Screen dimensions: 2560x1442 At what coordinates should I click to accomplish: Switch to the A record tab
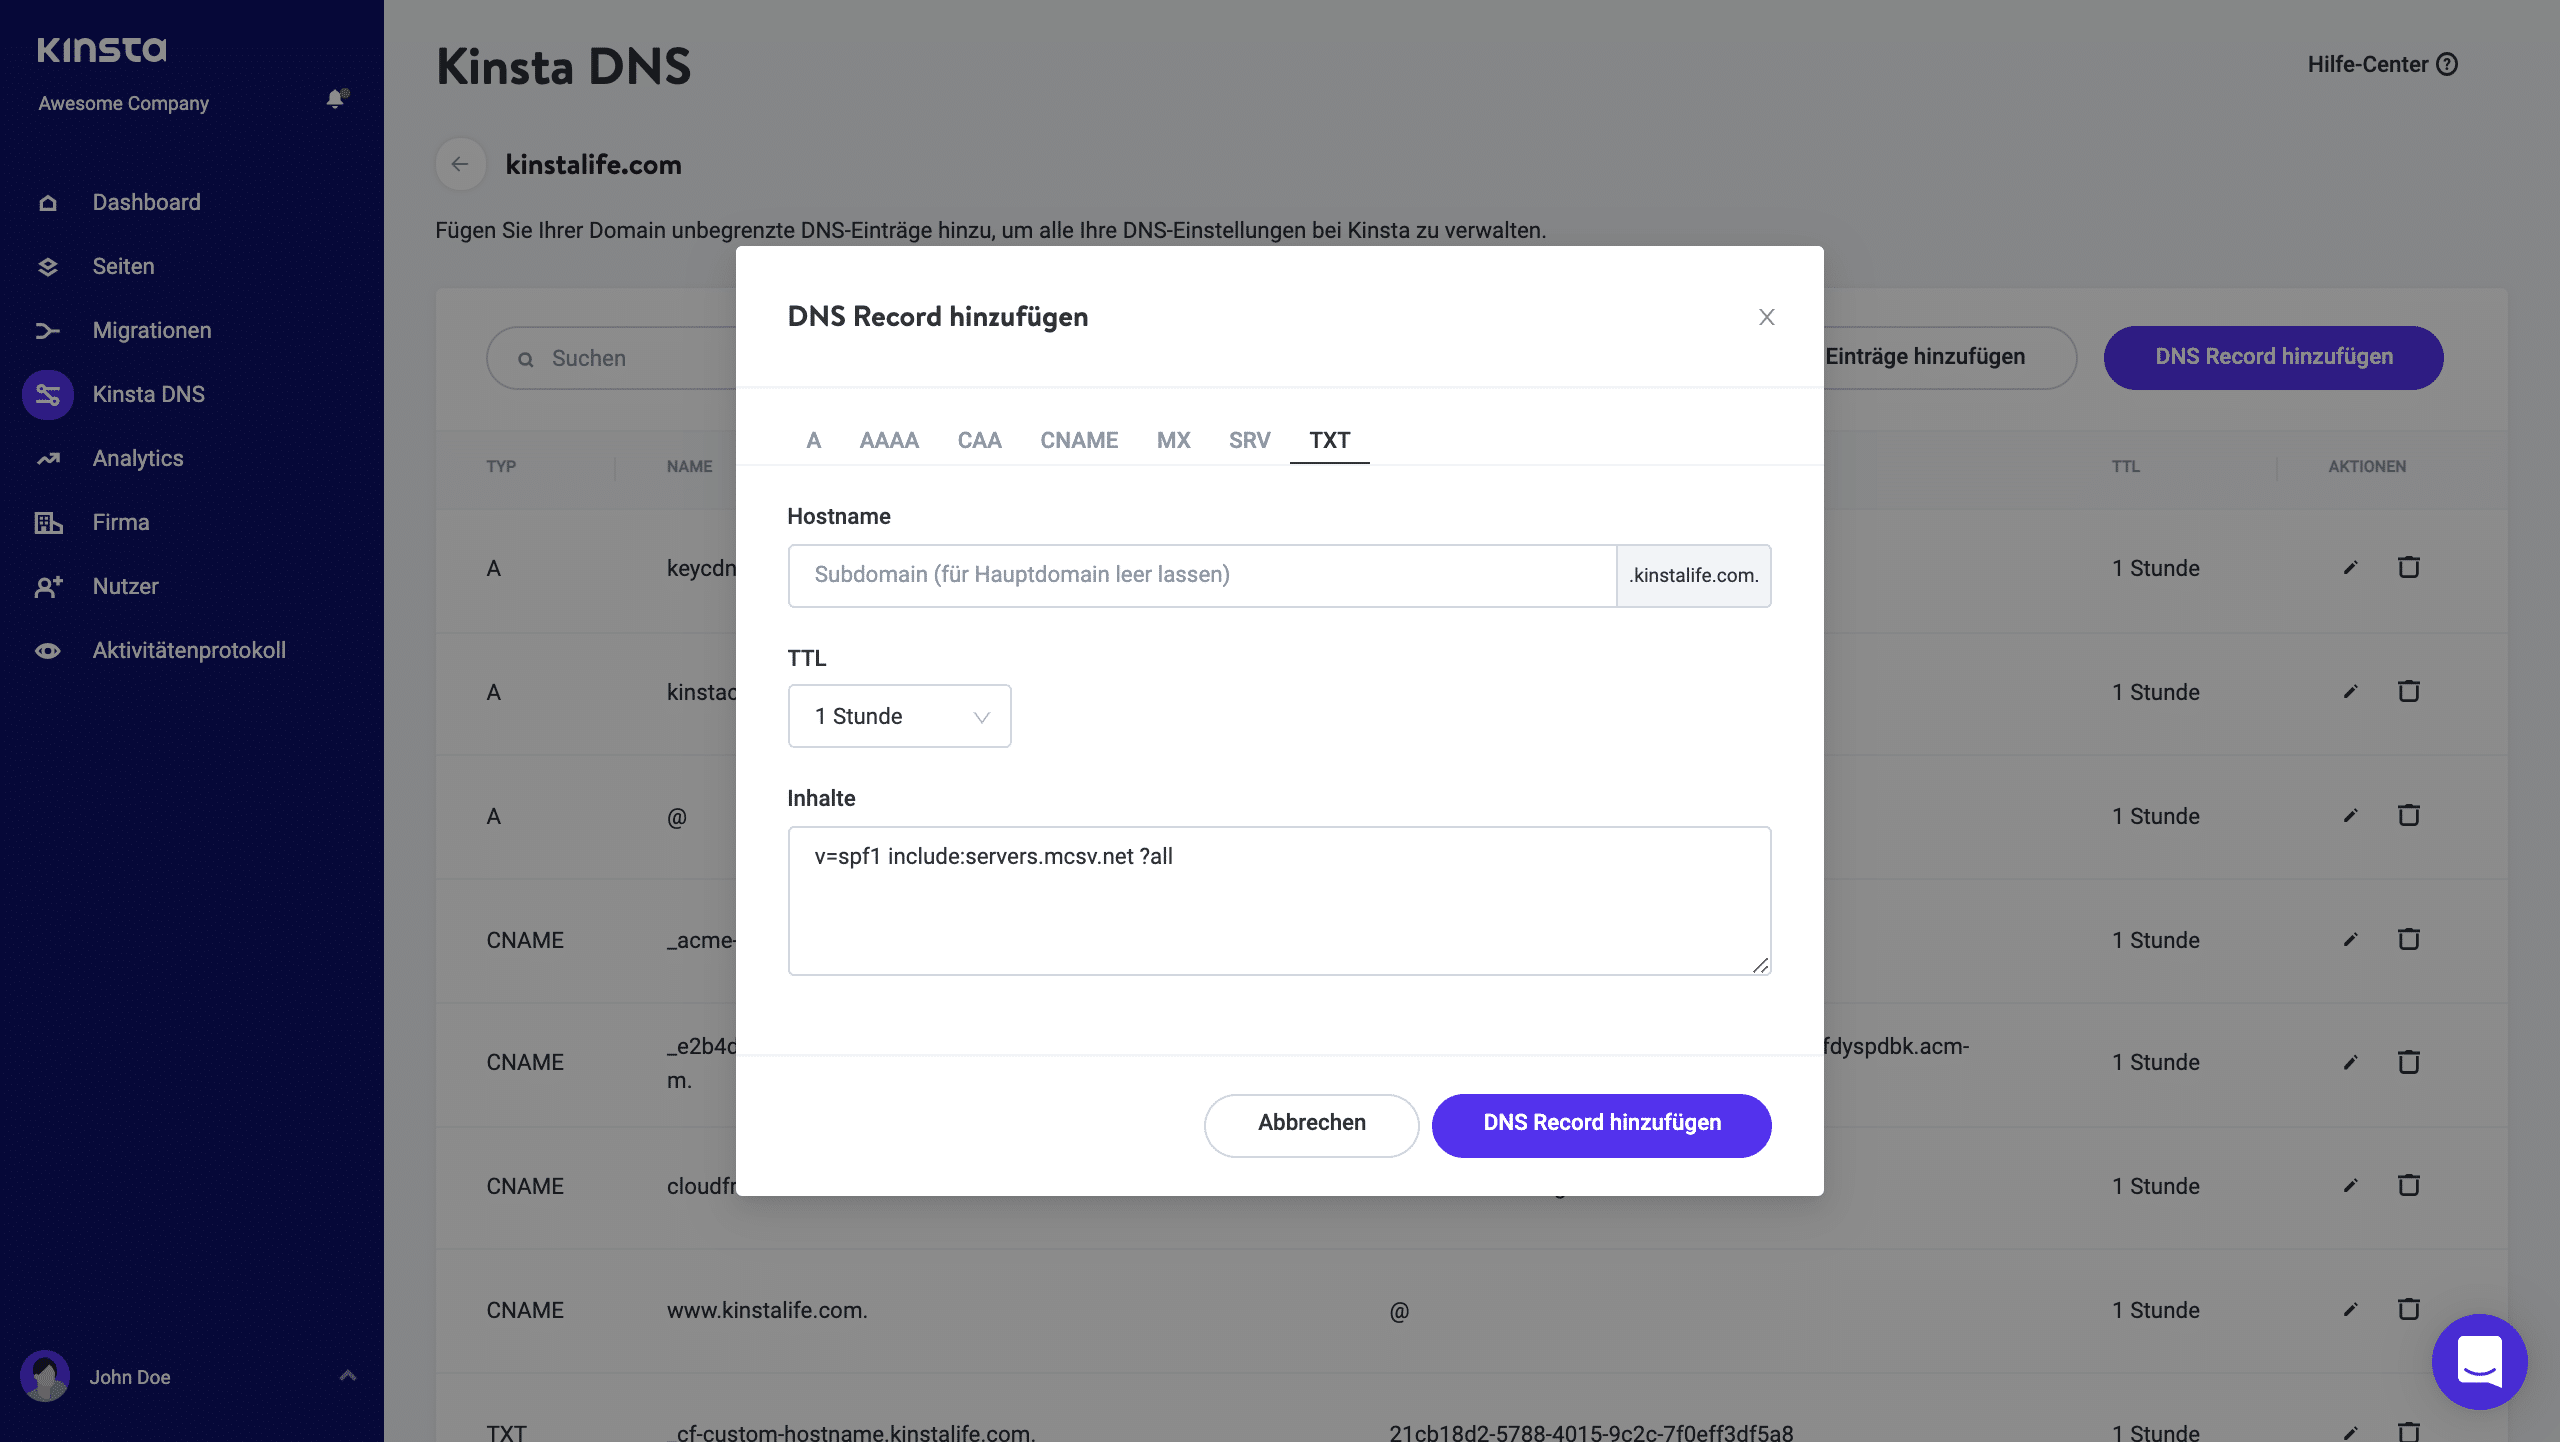[x=814, y=441]
